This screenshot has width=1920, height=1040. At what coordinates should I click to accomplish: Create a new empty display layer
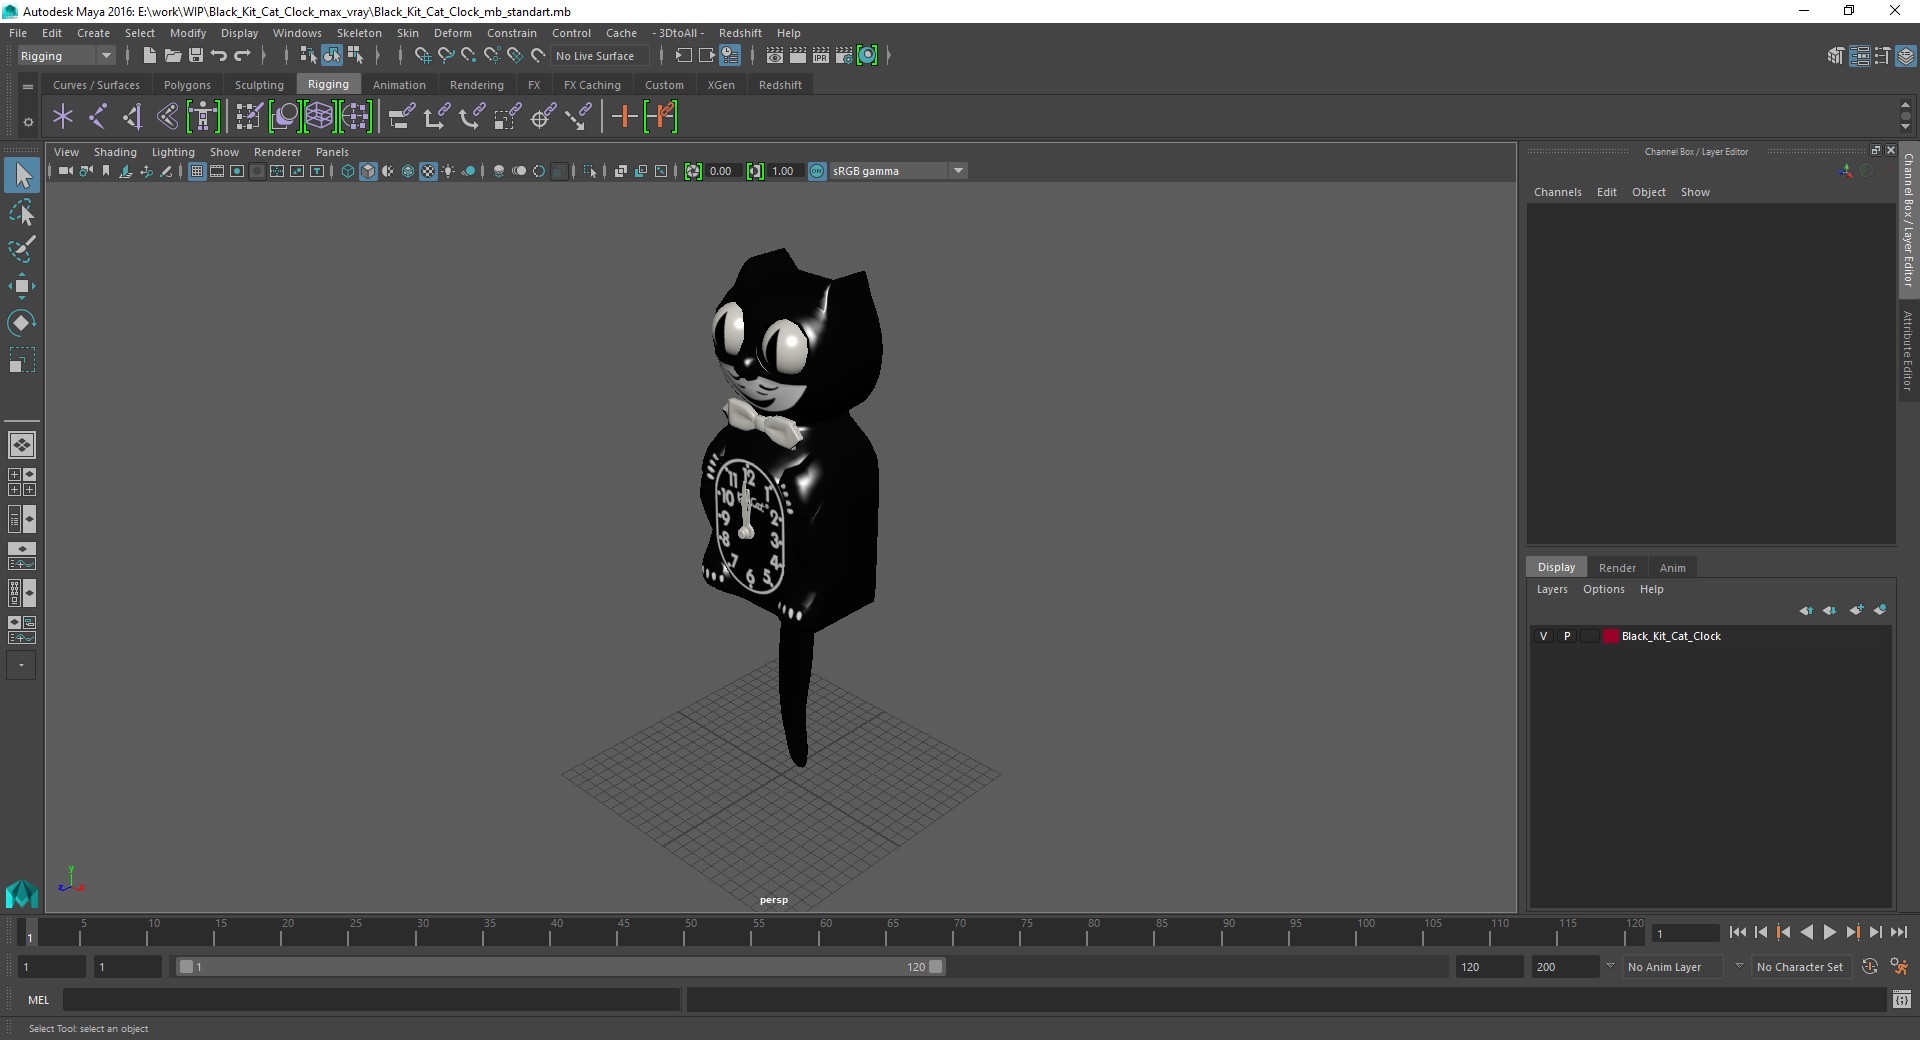[x=1856, y=610]
